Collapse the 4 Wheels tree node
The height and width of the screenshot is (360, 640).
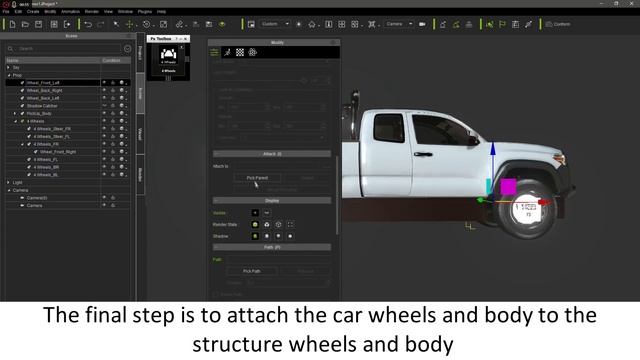16,121
